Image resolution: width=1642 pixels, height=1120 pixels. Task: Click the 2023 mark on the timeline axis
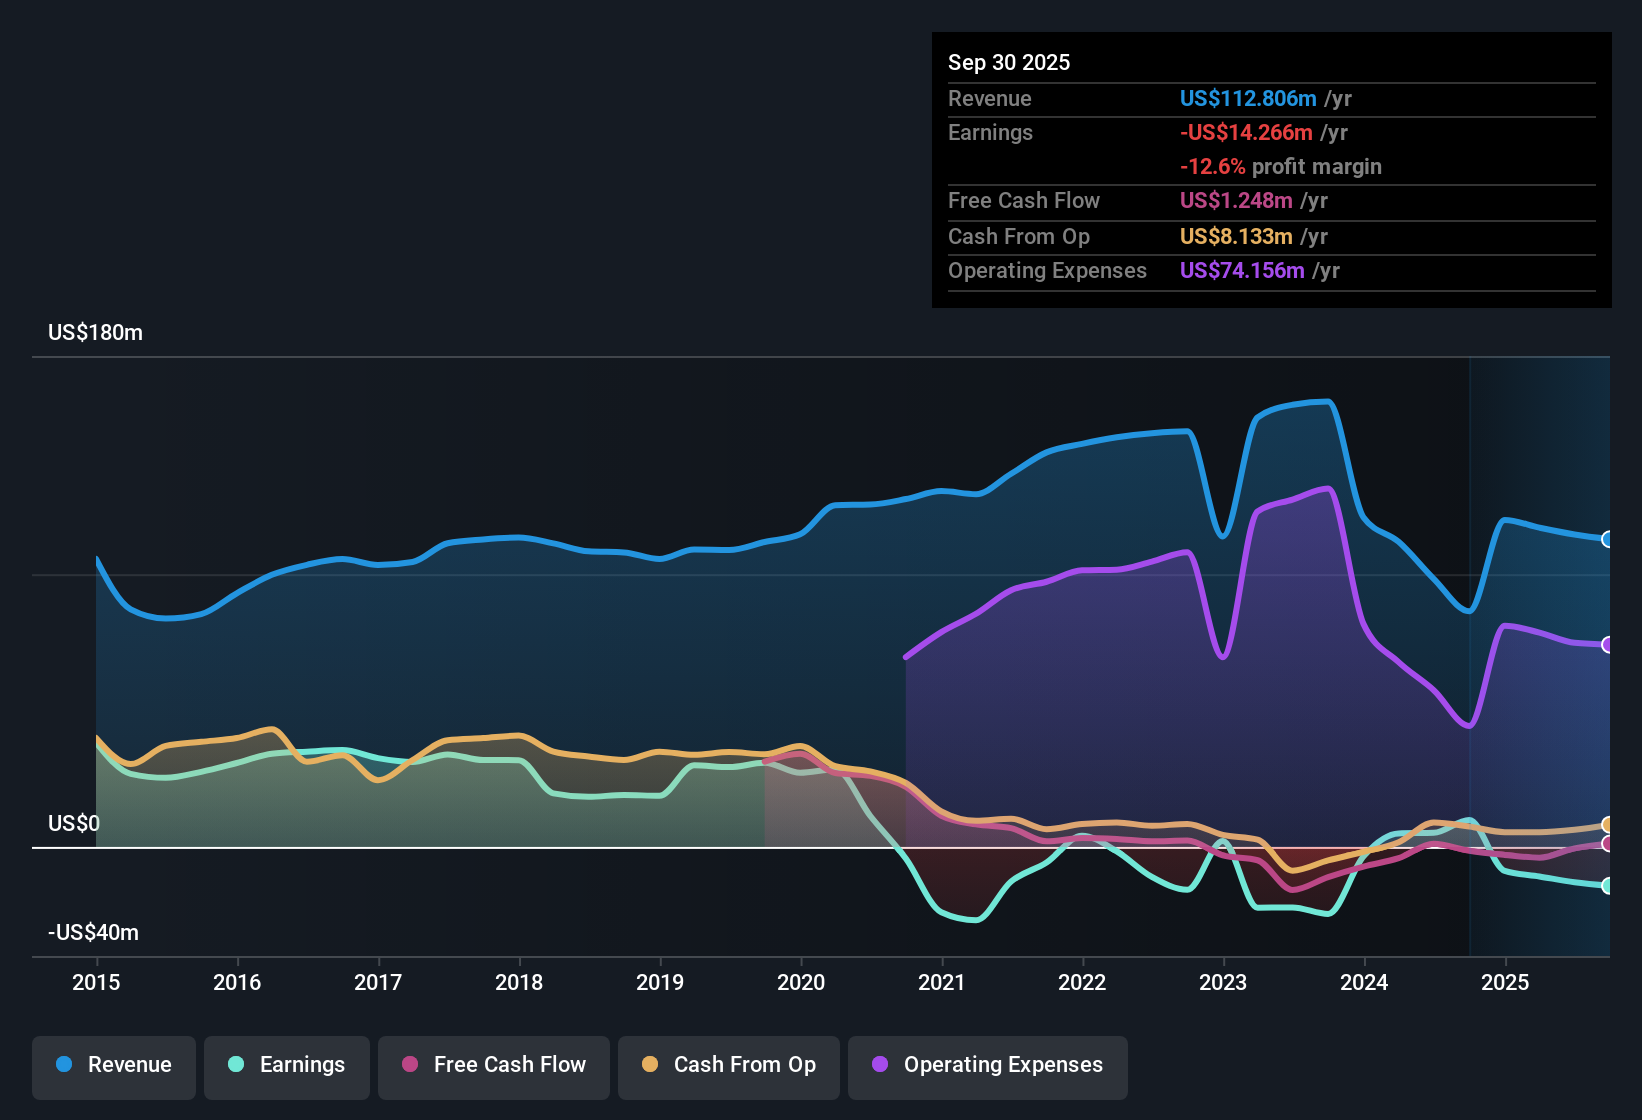[x=1222, y=983]
